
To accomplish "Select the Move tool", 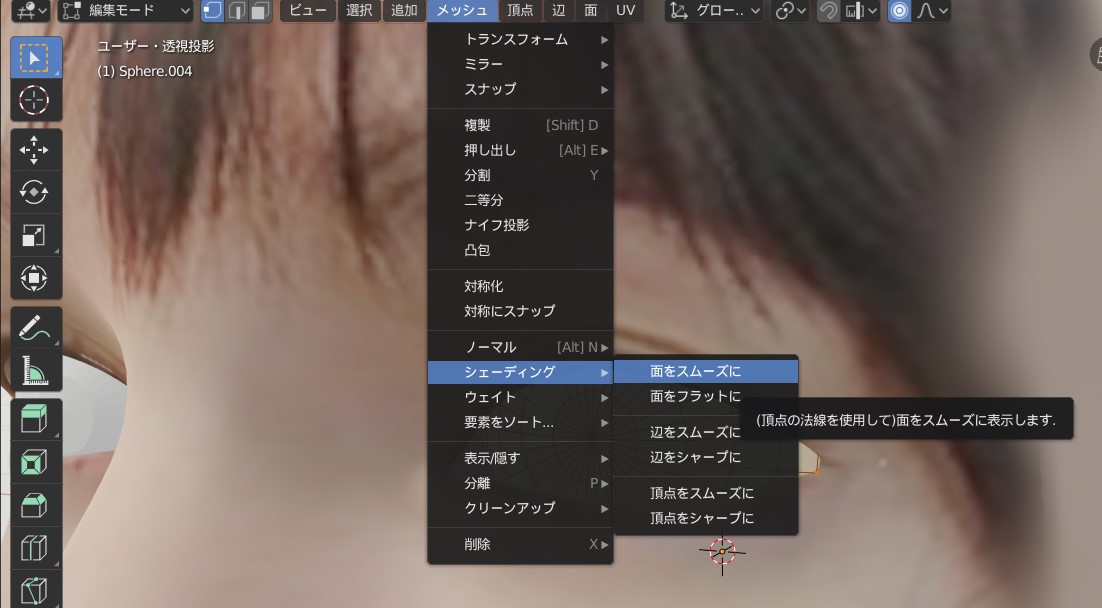I will (35, 150).
